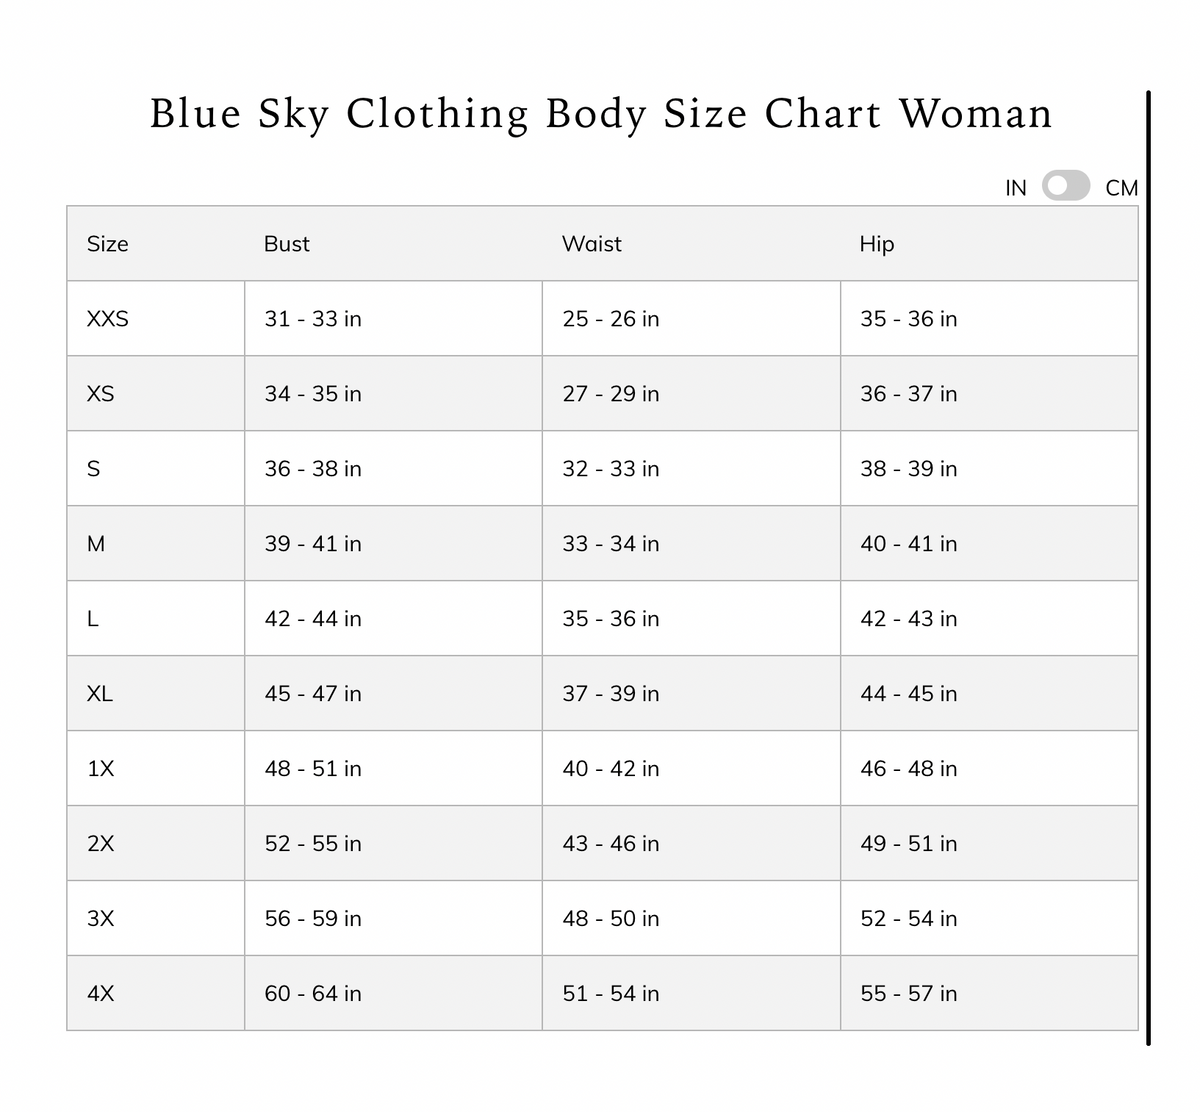The width and height of the screenshot is (1200, 1112).
Task: Click the 2X waist value 43 - 46 in
Action: (x=611, y=844)
